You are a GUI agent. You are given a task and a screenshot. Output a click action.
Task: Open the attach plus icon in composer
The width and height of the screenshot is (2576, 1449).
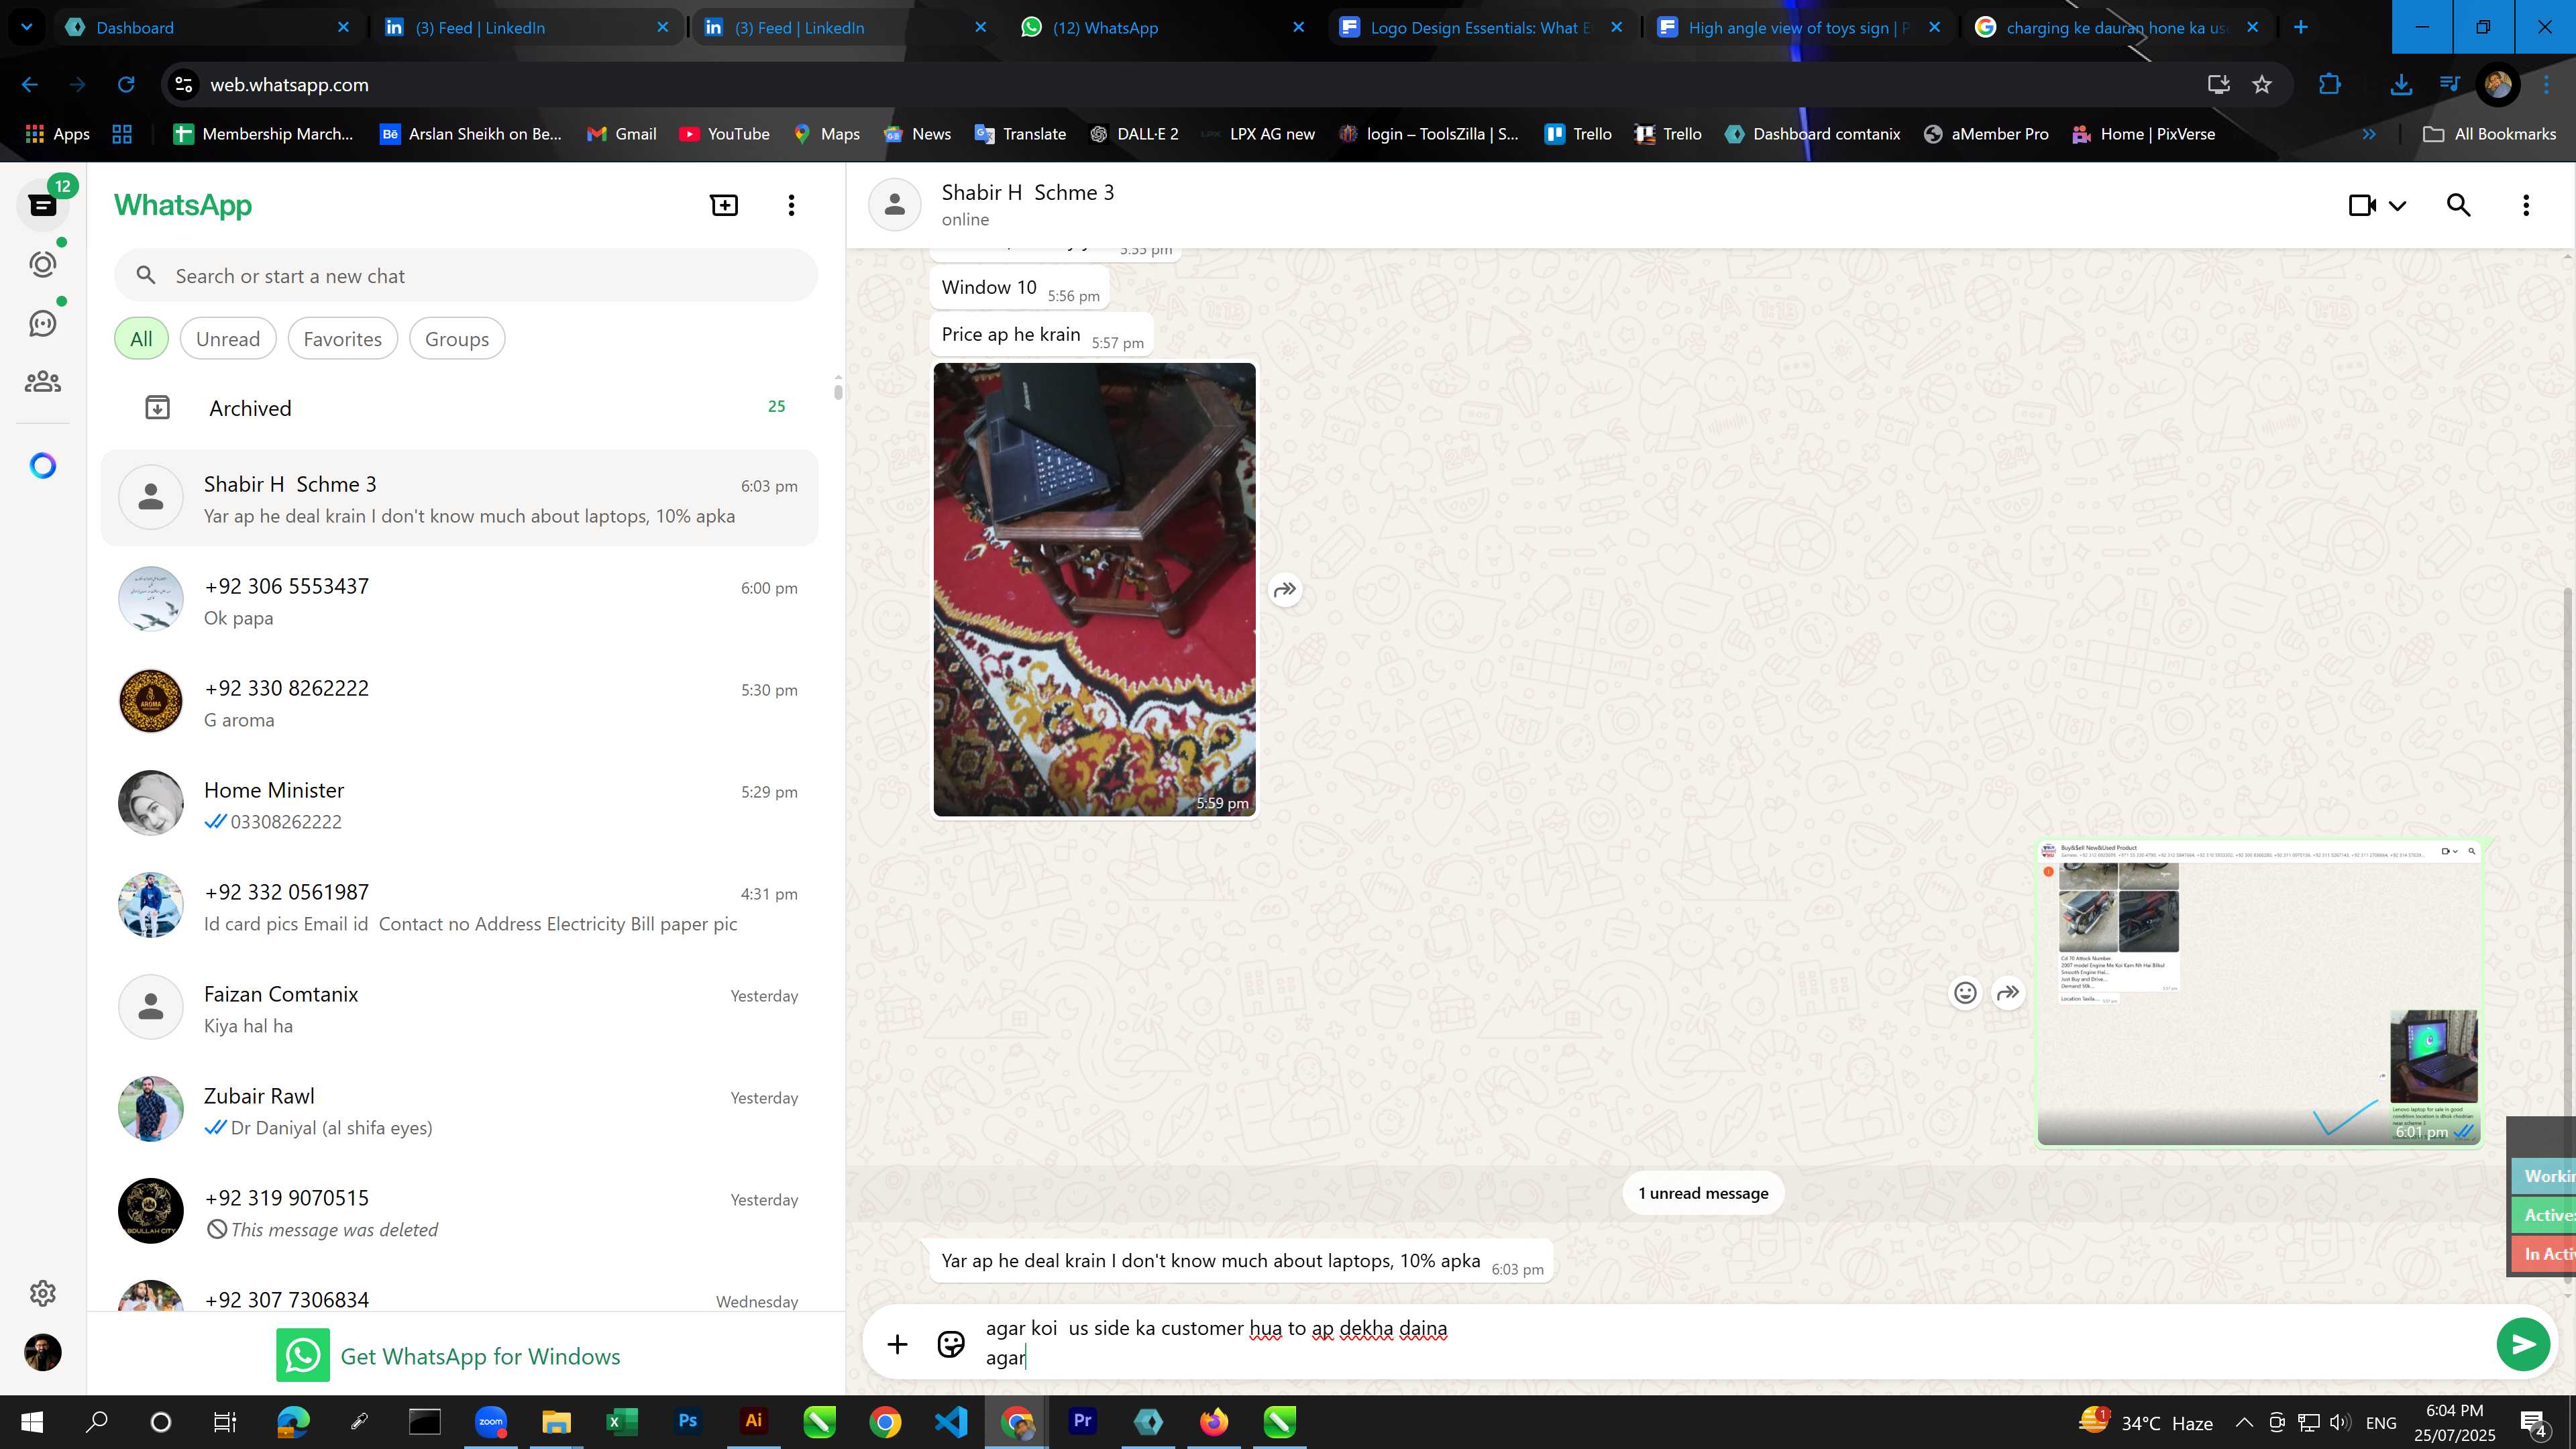point(897,1344)
